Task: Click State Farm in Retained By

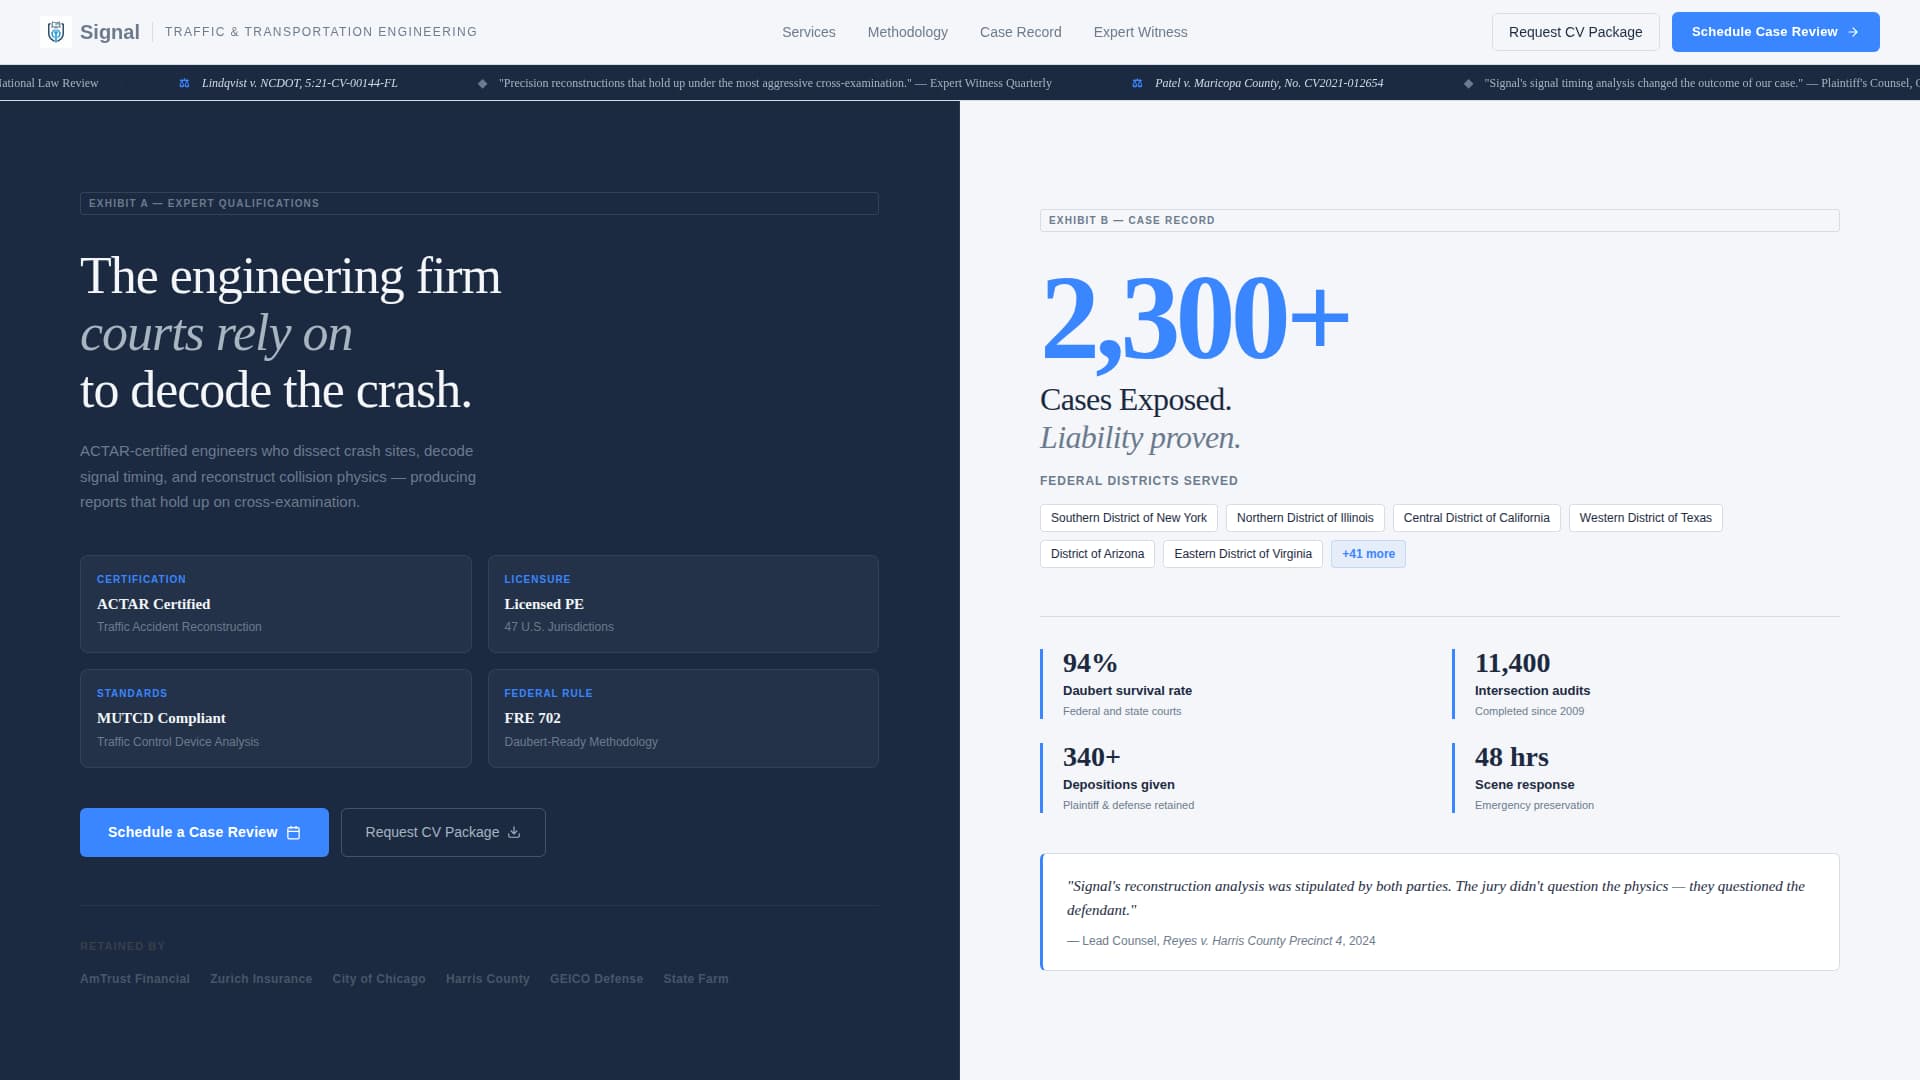Action: click(x=696, y=979)
